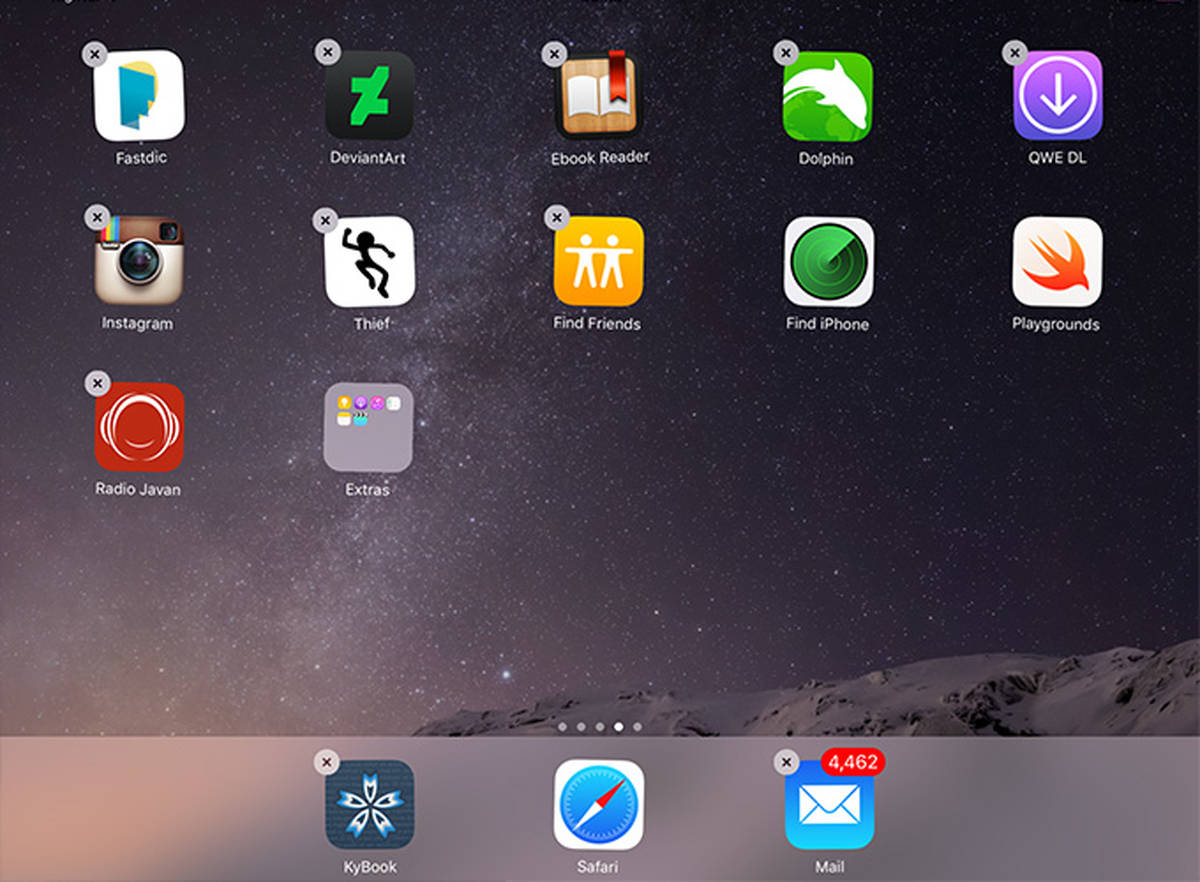Viewport: 1200px width, 882px height.
Task: Remove DeviantArt via its delete badge
Action: (x=327, y=52)
